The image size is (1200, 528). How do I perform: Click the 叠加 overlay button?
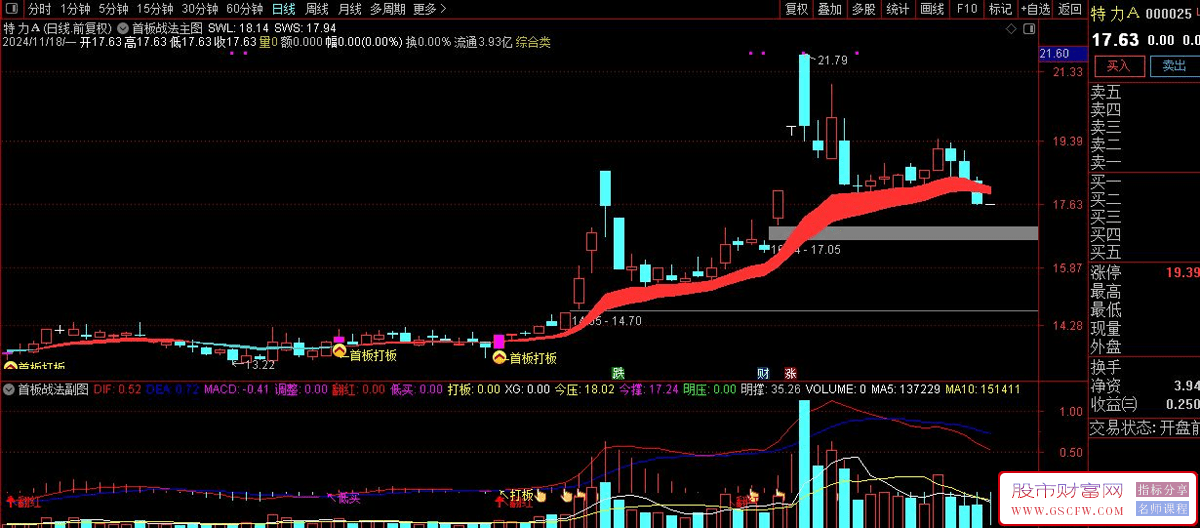tap(829, 9)
